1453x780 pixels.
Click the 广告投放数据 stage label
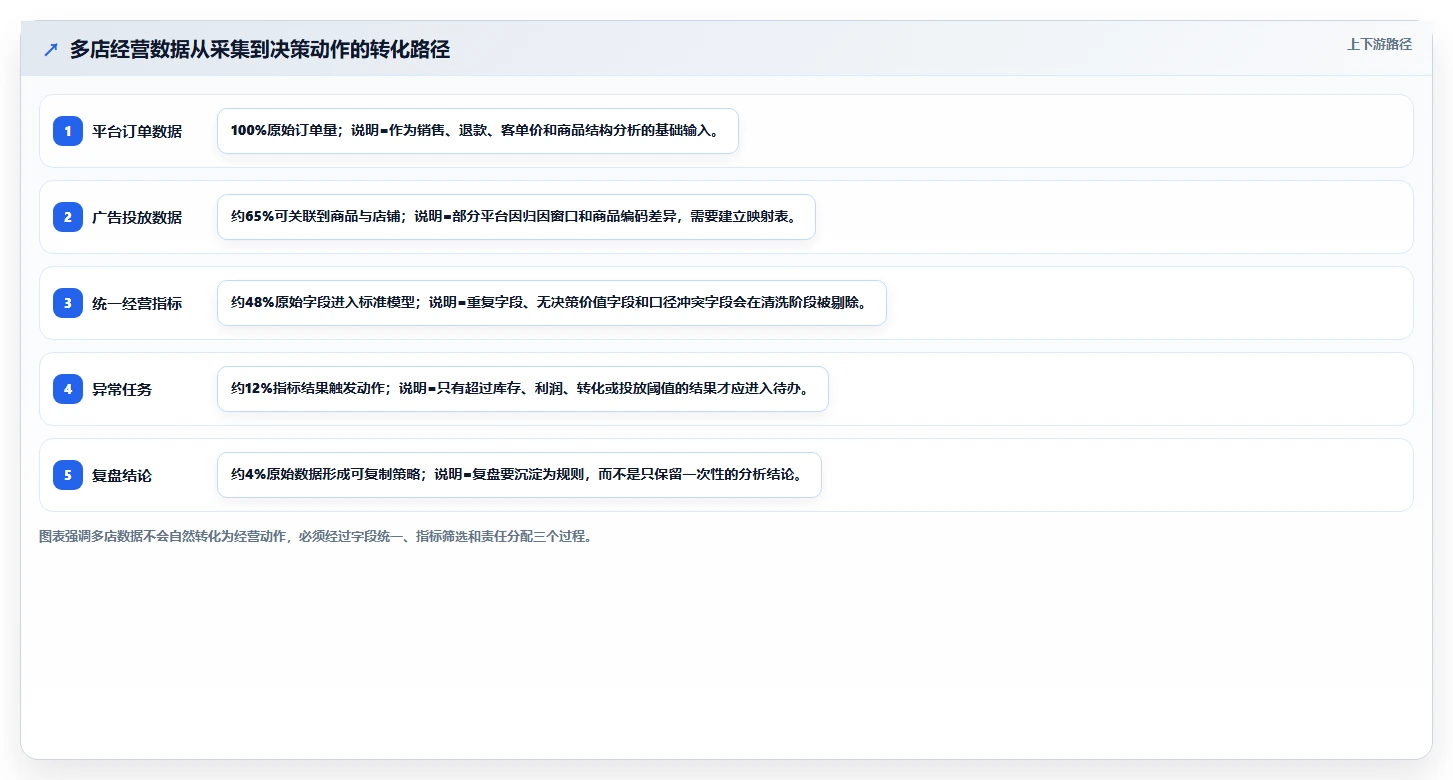tap(137, 217)
